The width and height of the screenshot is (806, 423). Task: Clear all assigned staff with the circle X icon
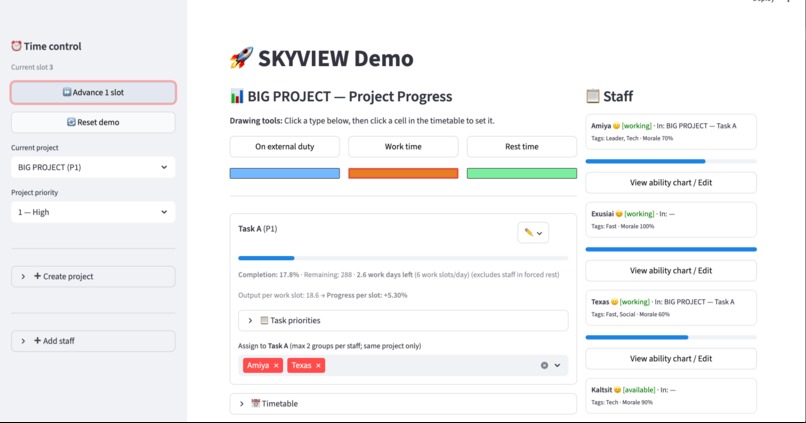[544, 365]
